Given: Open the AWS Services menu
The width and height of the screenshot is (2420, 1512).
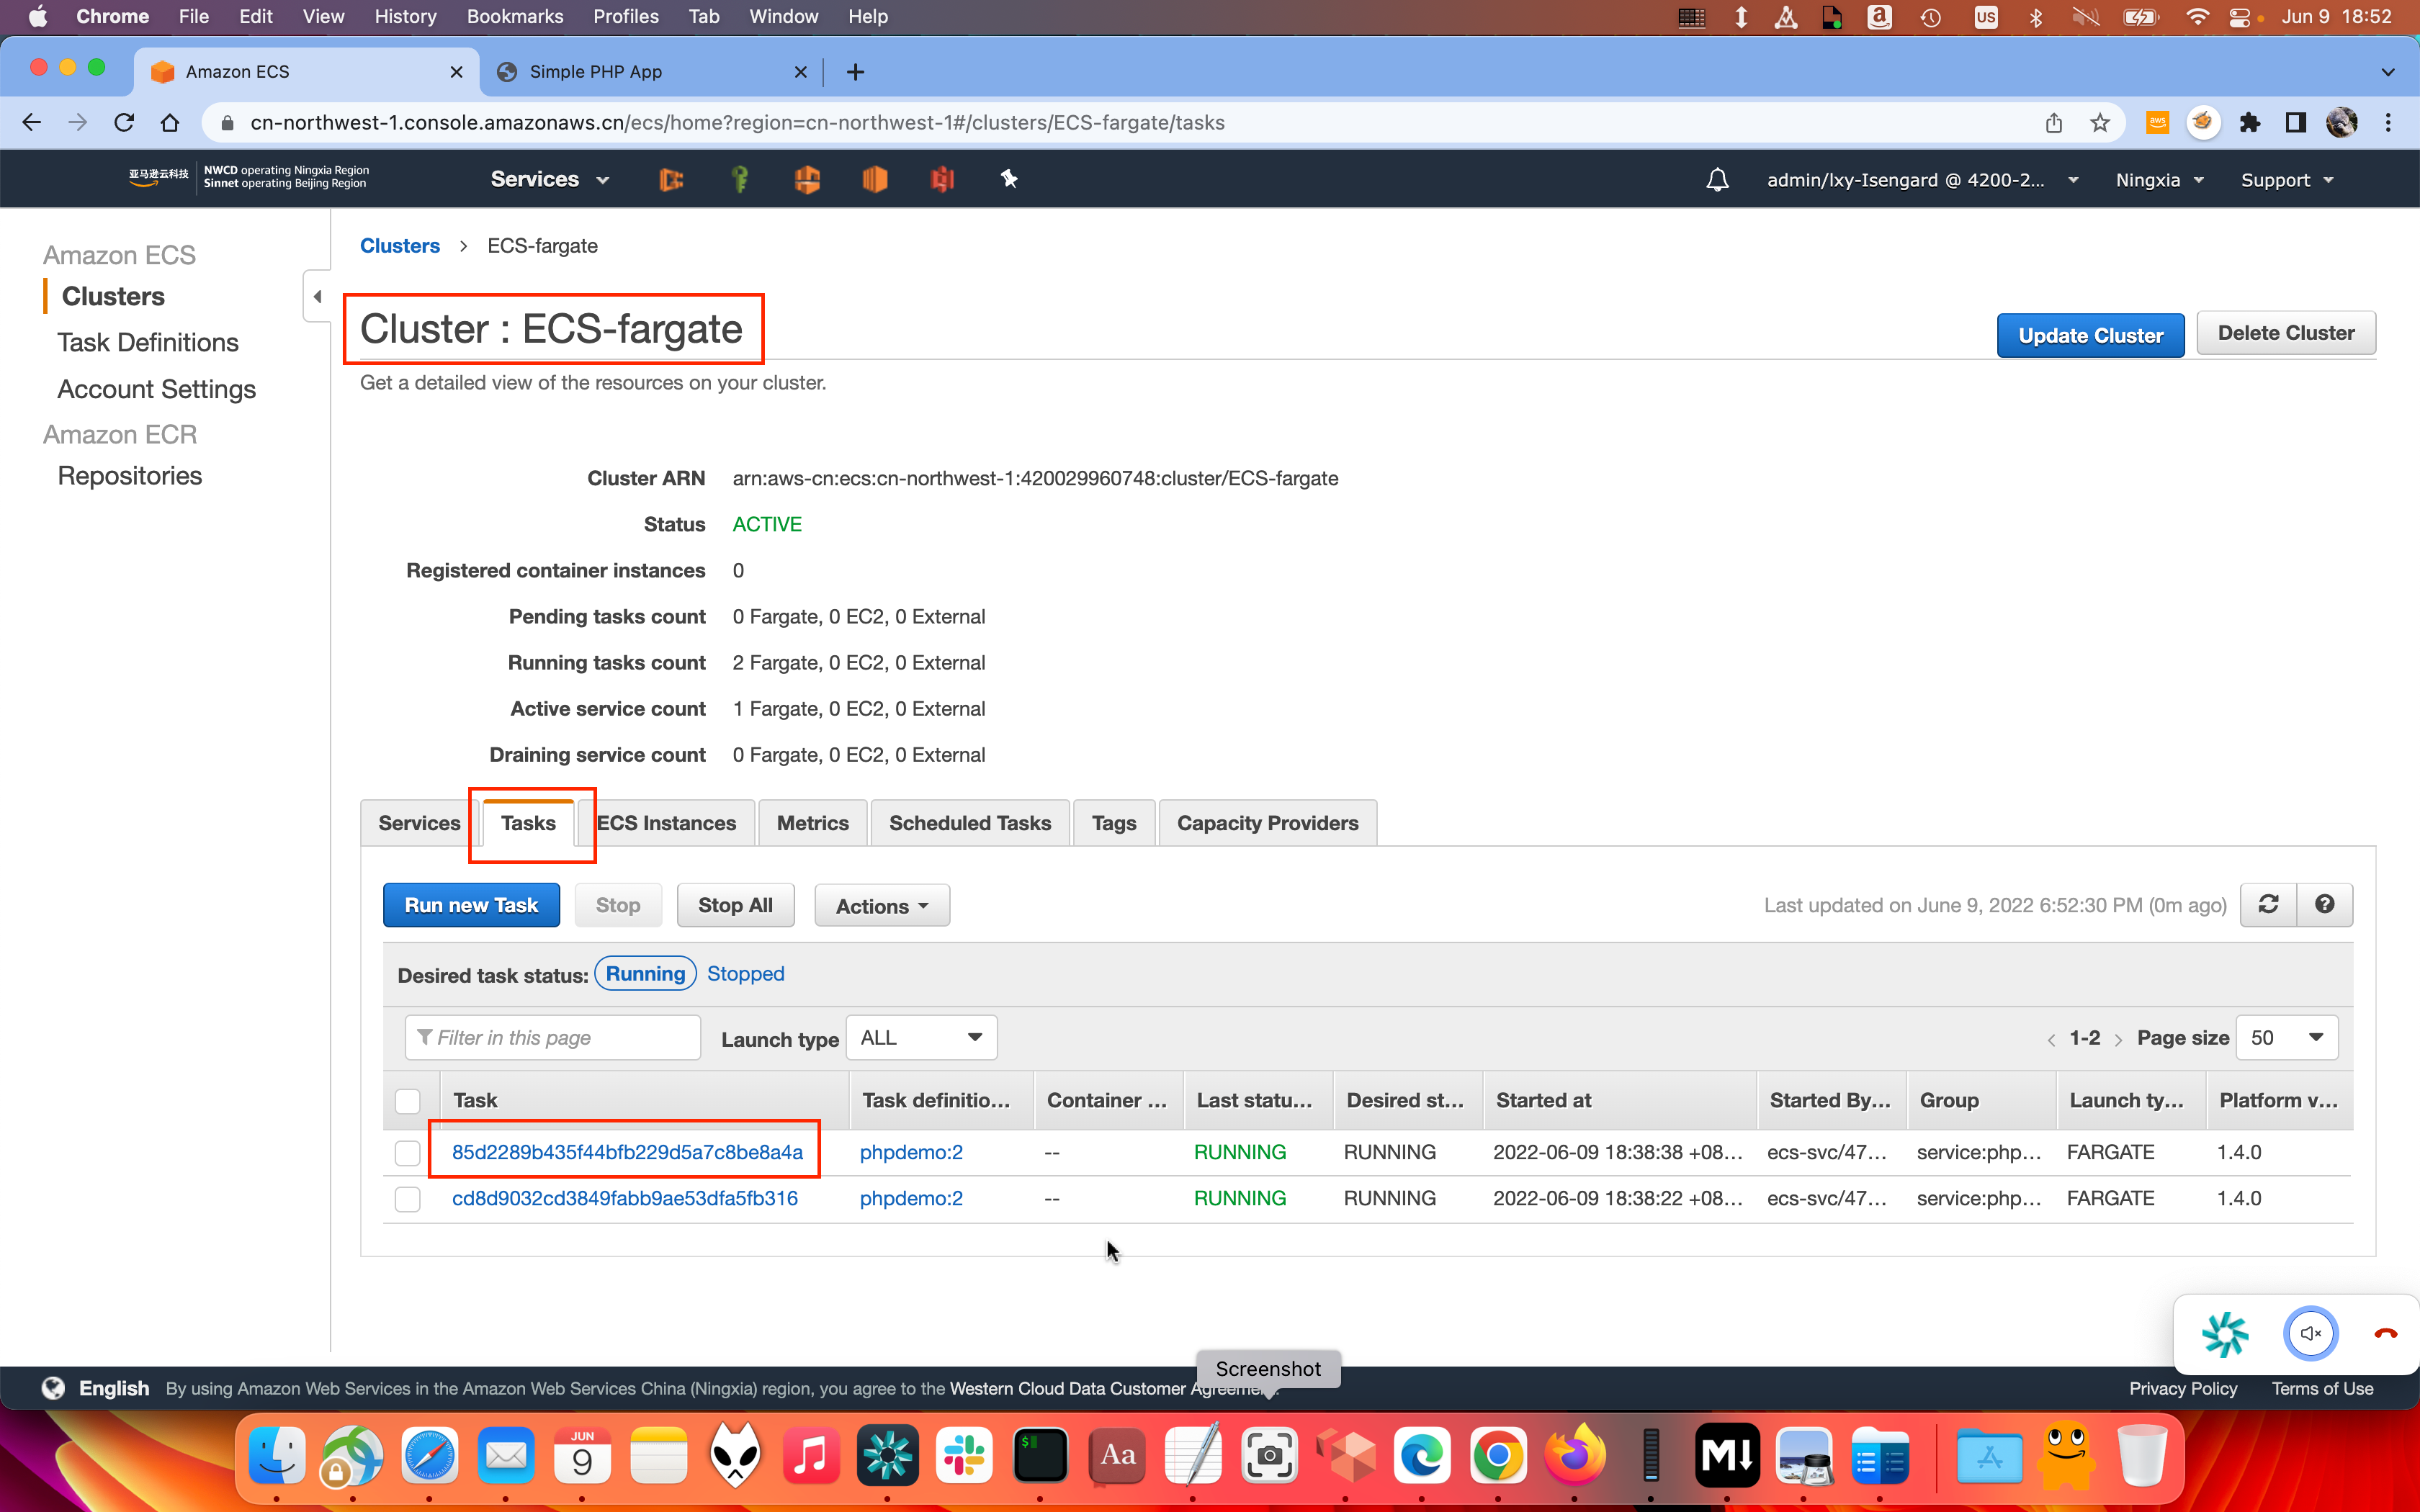Looking at the screenshot, I should pyautogui.click(x=549, y=179).
